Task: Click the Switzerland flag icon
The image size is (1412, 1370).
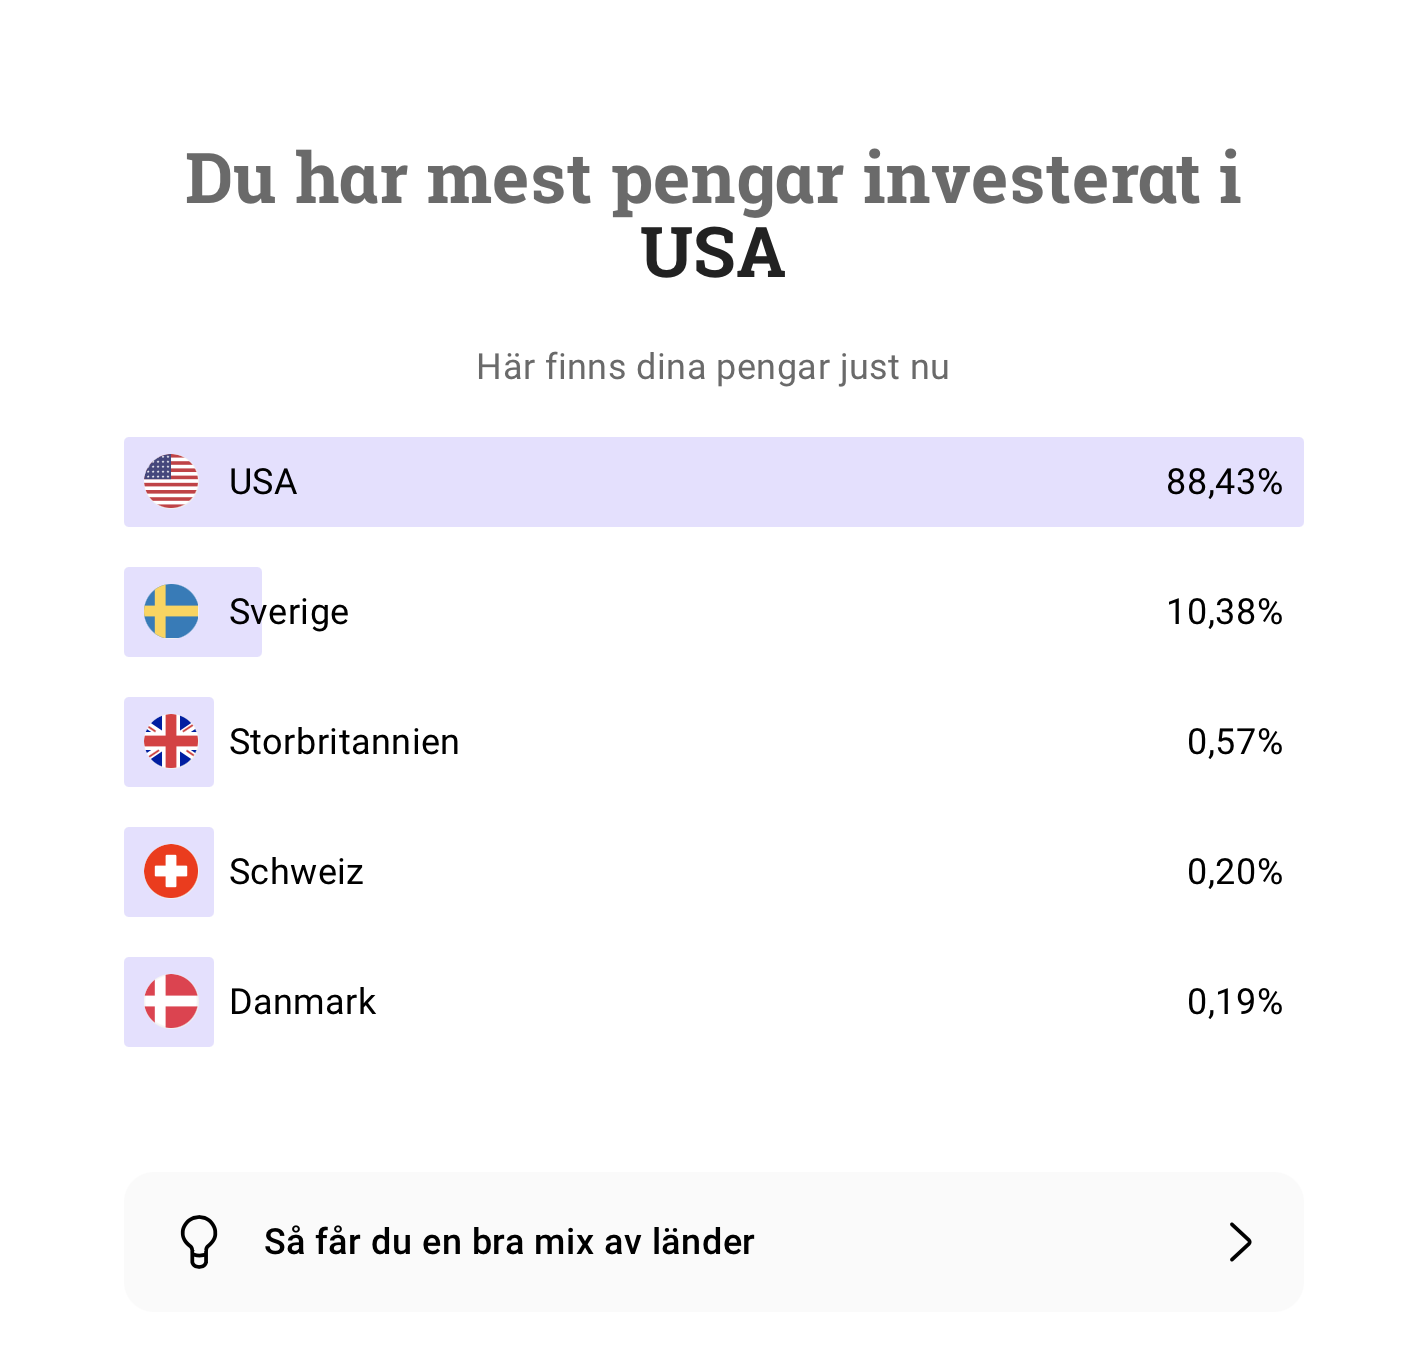Action: 171,871
